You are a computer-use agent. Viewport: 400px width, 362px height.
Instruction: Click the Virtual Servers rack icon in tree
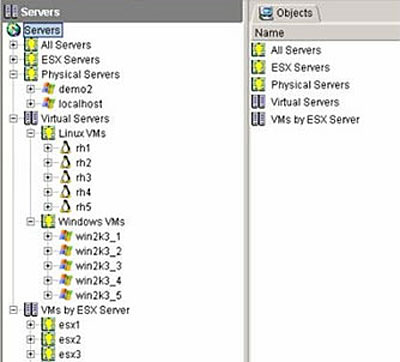pyautogui.click(x=31, y=118)
